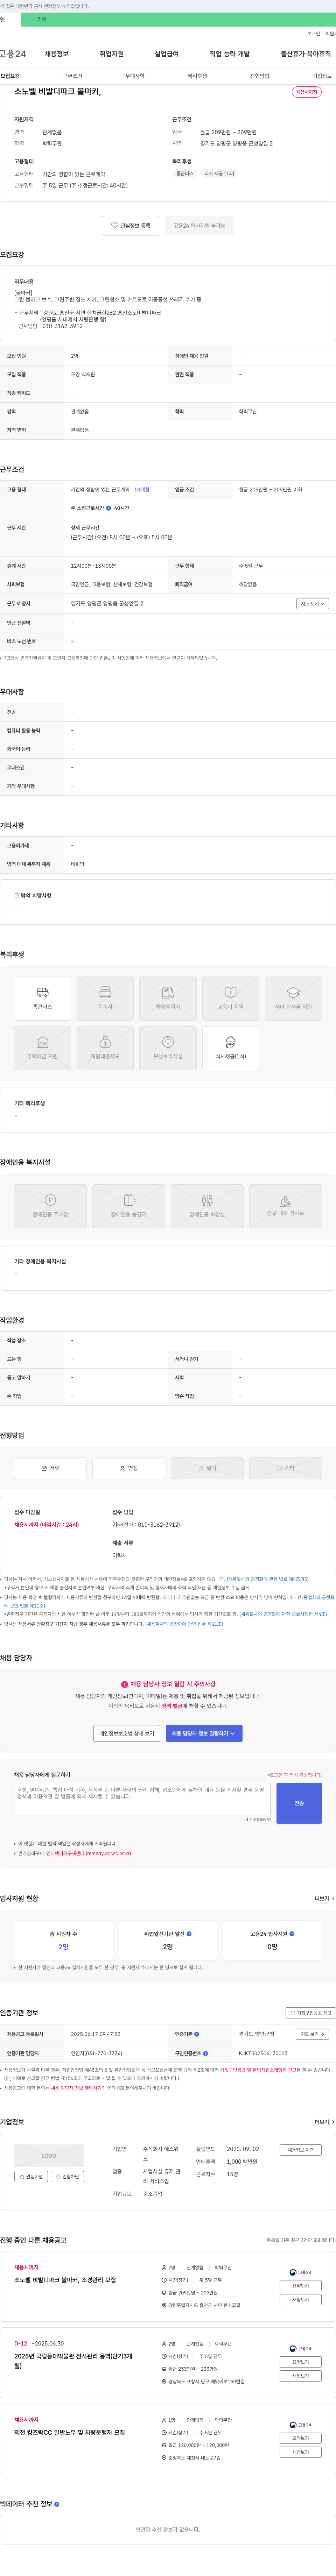Select the 자녀 학자금 지원 icon
This screenshot has width=336, height=2576.
(x=293, y=998)
